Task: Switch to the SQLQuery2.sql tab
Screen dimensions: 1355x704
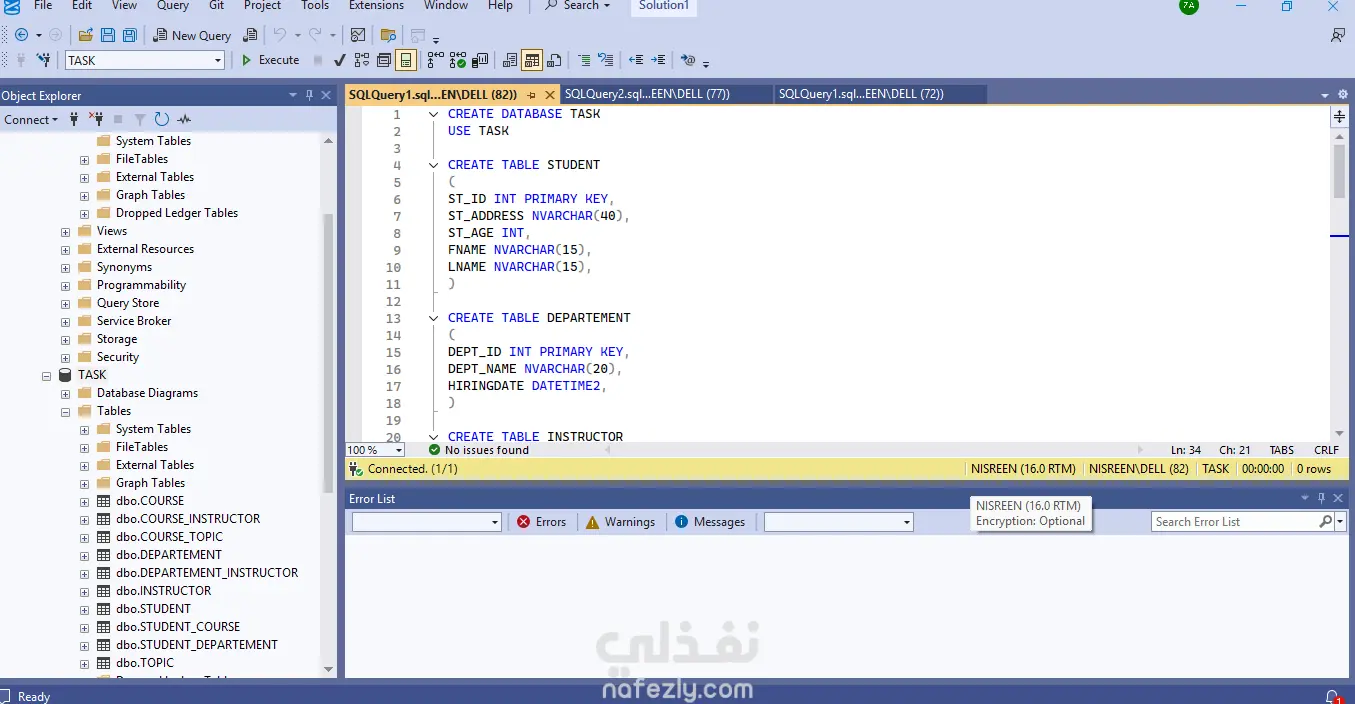Action: pyautogui.click(x=647, y=94)
